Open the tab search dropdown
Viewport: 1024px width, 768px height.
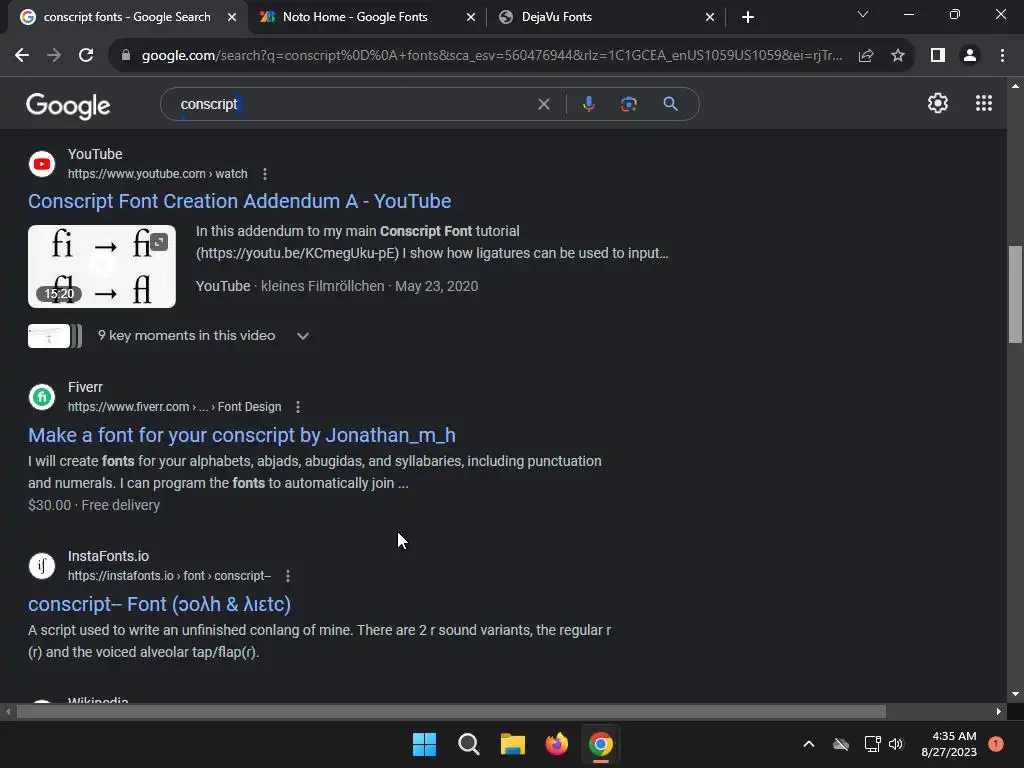click(x=863, y=14)
